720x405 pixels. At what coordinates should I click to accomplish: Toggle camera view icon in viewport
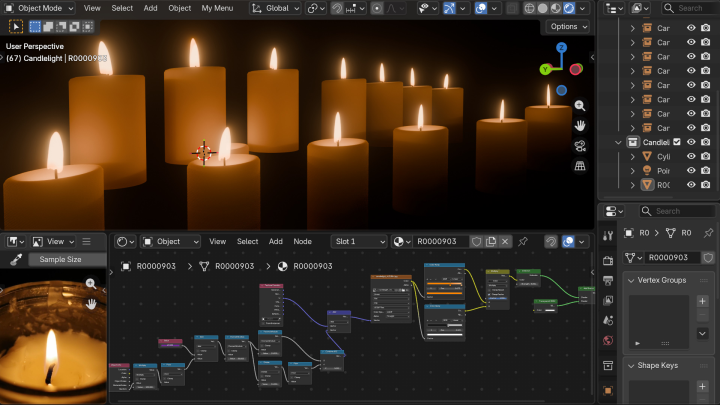click(x=580, y=146)
